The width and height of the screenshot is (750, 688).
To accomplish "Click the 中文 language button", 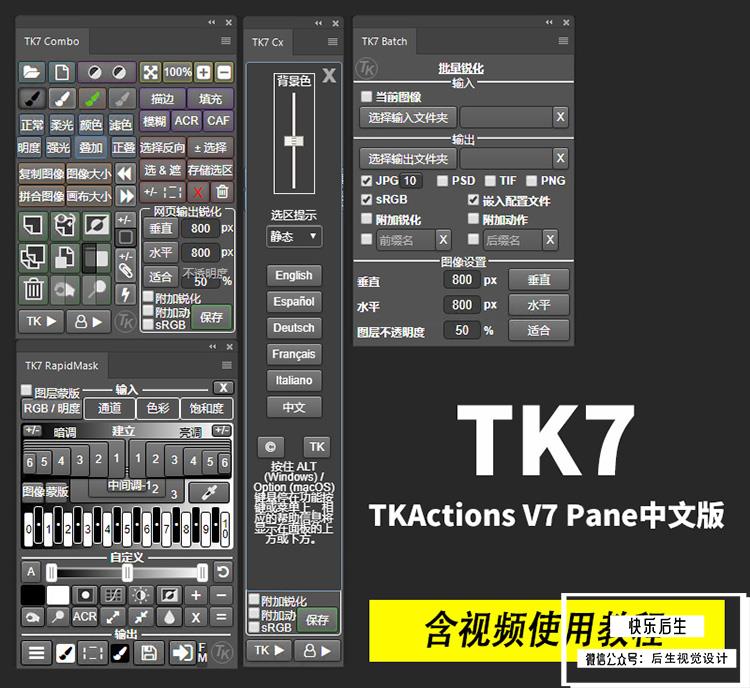I will point(294,407).
